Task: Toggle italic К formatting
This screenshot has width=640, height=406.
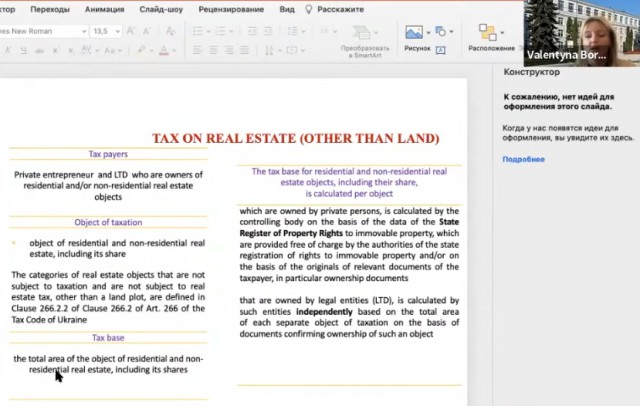Action: pyautogui.click(x=8, y=51)
